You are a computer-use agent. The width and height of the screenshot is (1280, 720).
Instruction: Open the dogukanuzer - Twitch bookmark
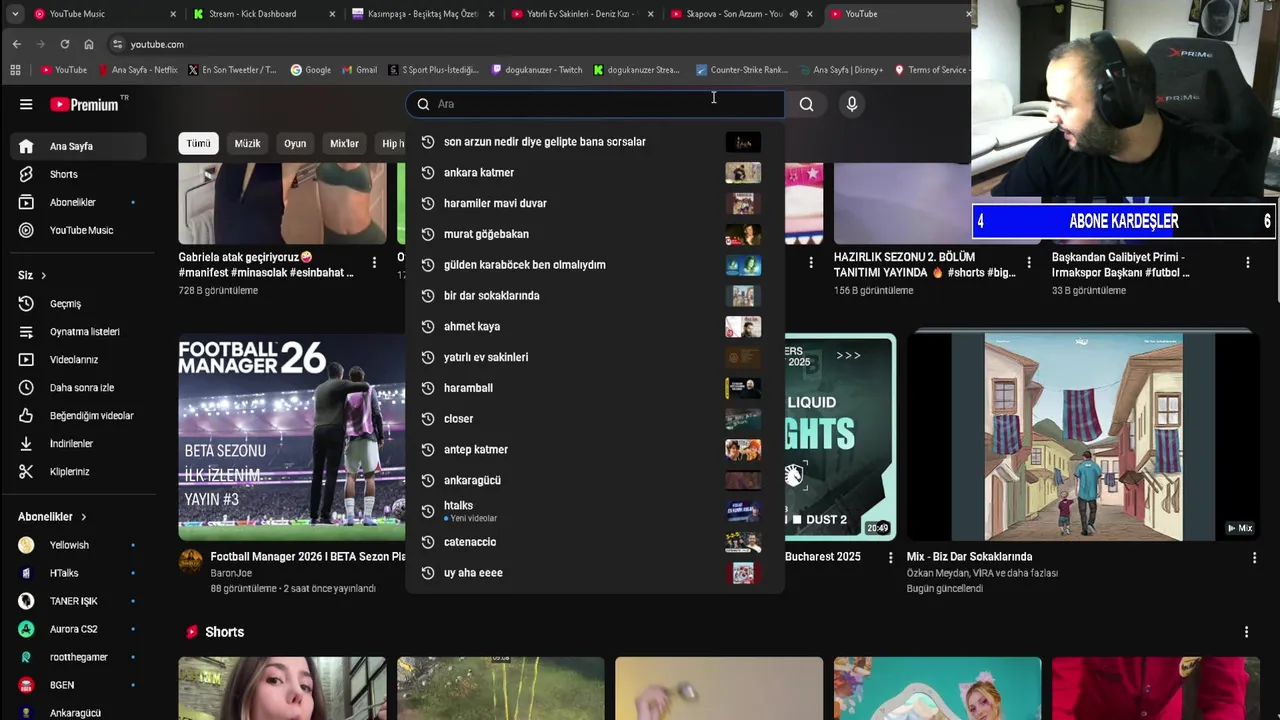point(537,70)
